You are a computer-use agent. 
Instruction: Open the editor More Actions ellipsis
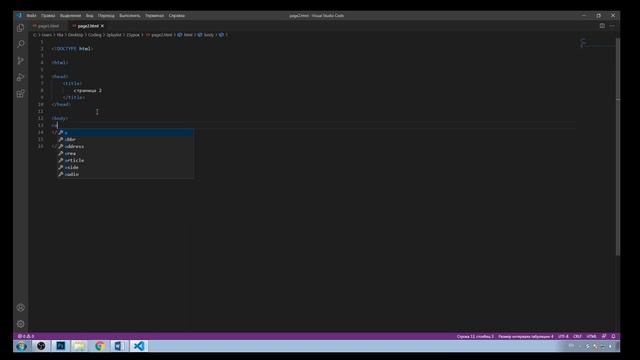click(x=612, y=26)
